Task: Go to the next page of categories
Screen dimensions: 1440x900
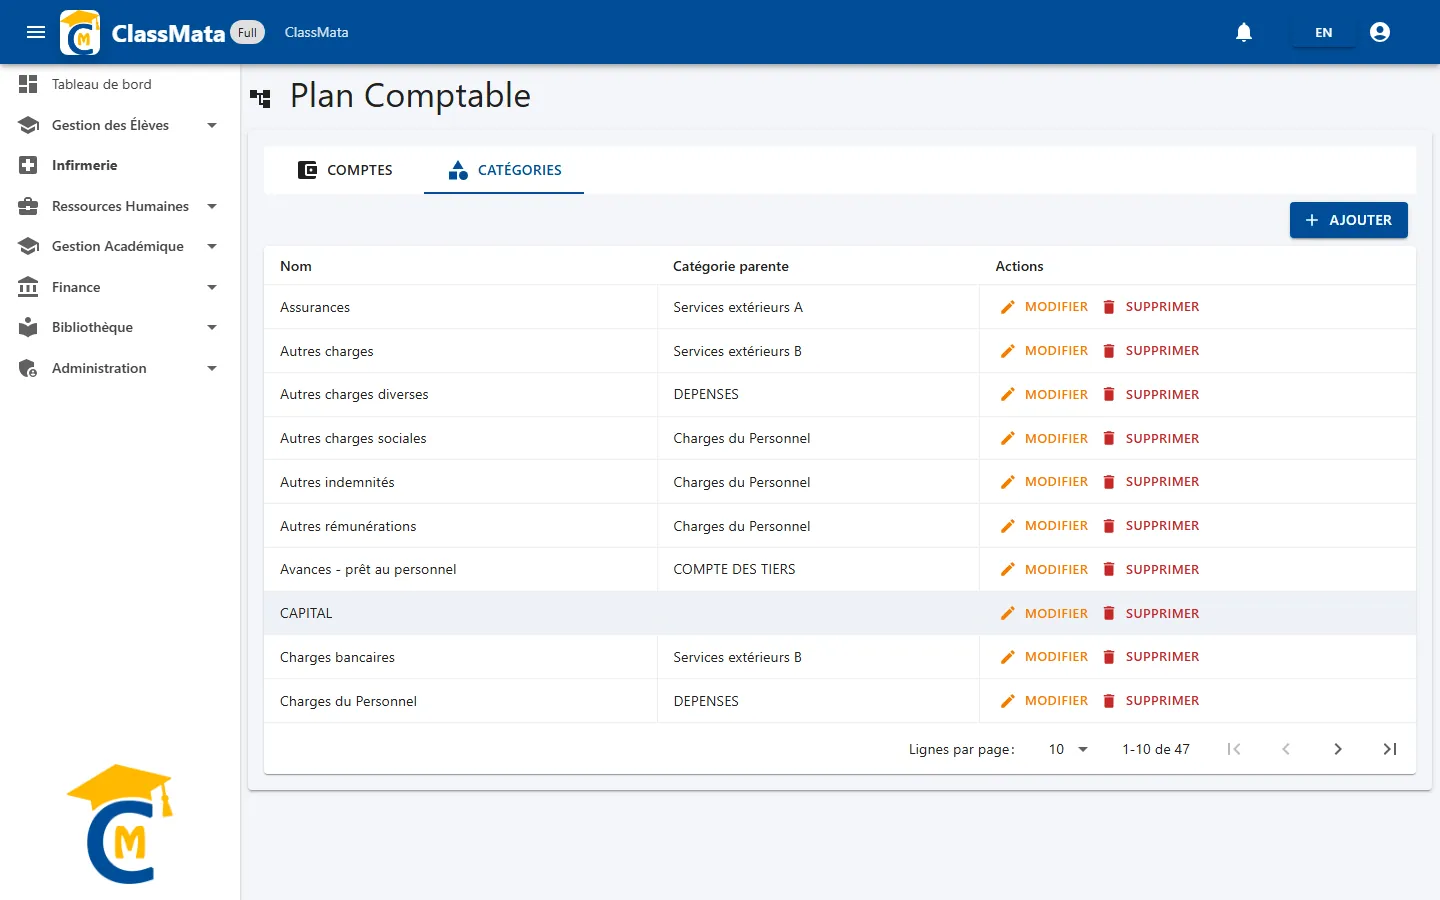Action: tap(1338, 749)
